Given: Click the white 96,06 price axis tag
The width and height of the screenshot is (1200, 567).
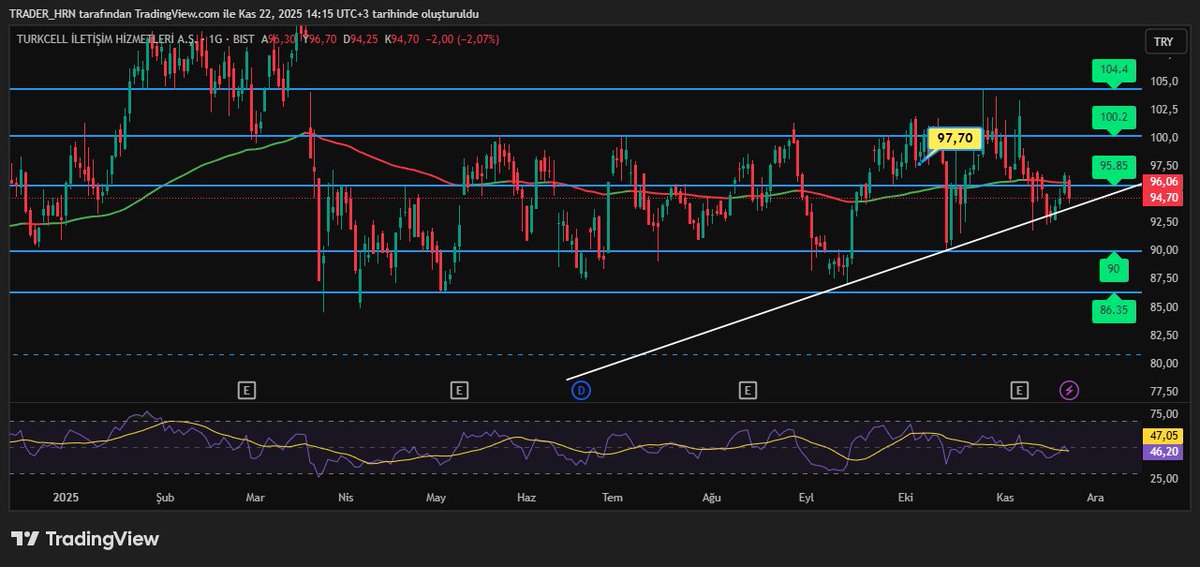Looking at the screenshot, I should [x=1163, y=182].
